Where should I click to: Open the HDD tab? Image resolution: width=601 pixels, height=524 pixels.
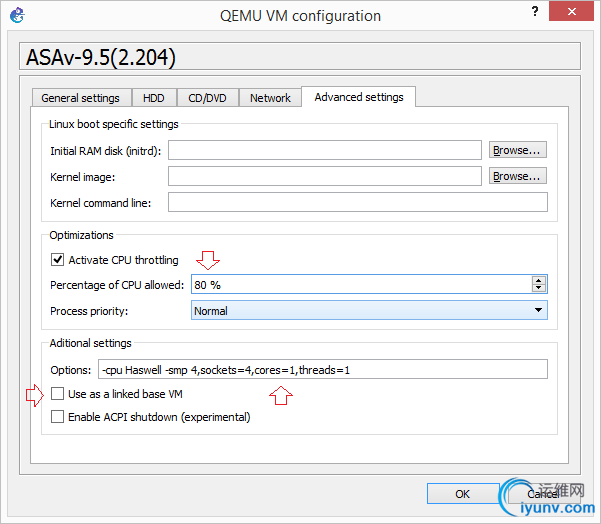154,98
